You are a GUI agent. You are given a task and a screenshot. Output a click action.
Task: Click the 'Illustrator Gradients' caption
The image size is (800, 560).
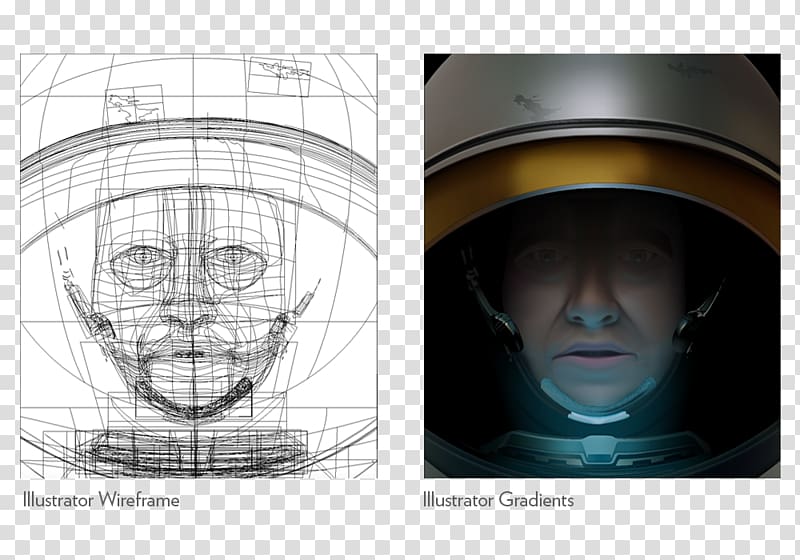[498, 499]
